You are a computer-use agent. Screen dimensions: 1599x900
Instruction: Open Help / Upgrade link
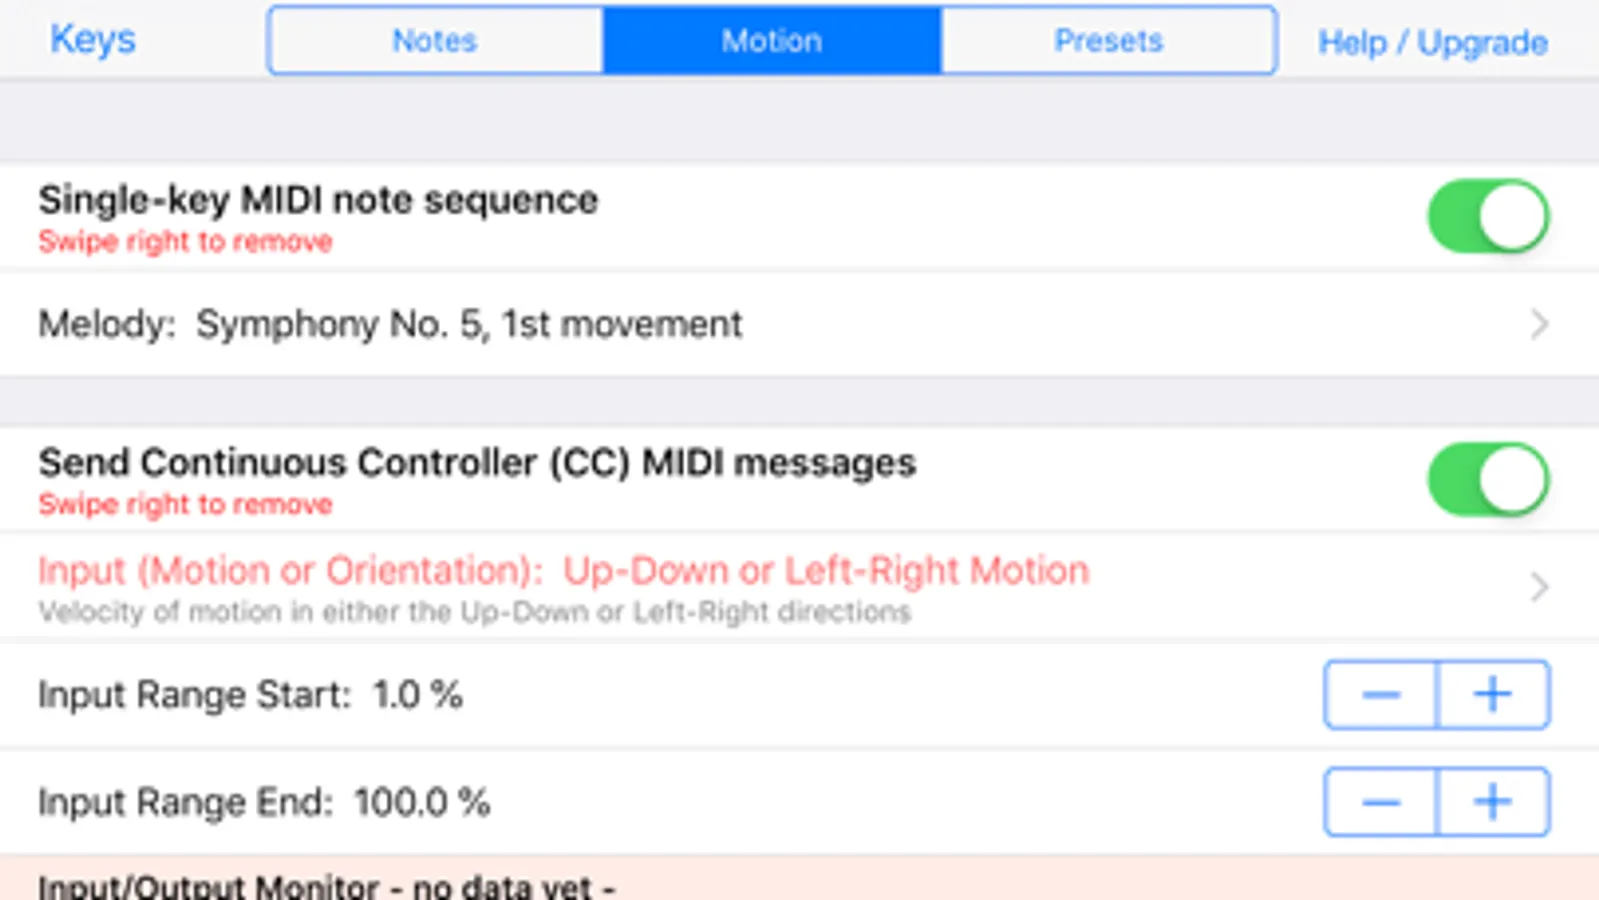[x=1432, y=42]
